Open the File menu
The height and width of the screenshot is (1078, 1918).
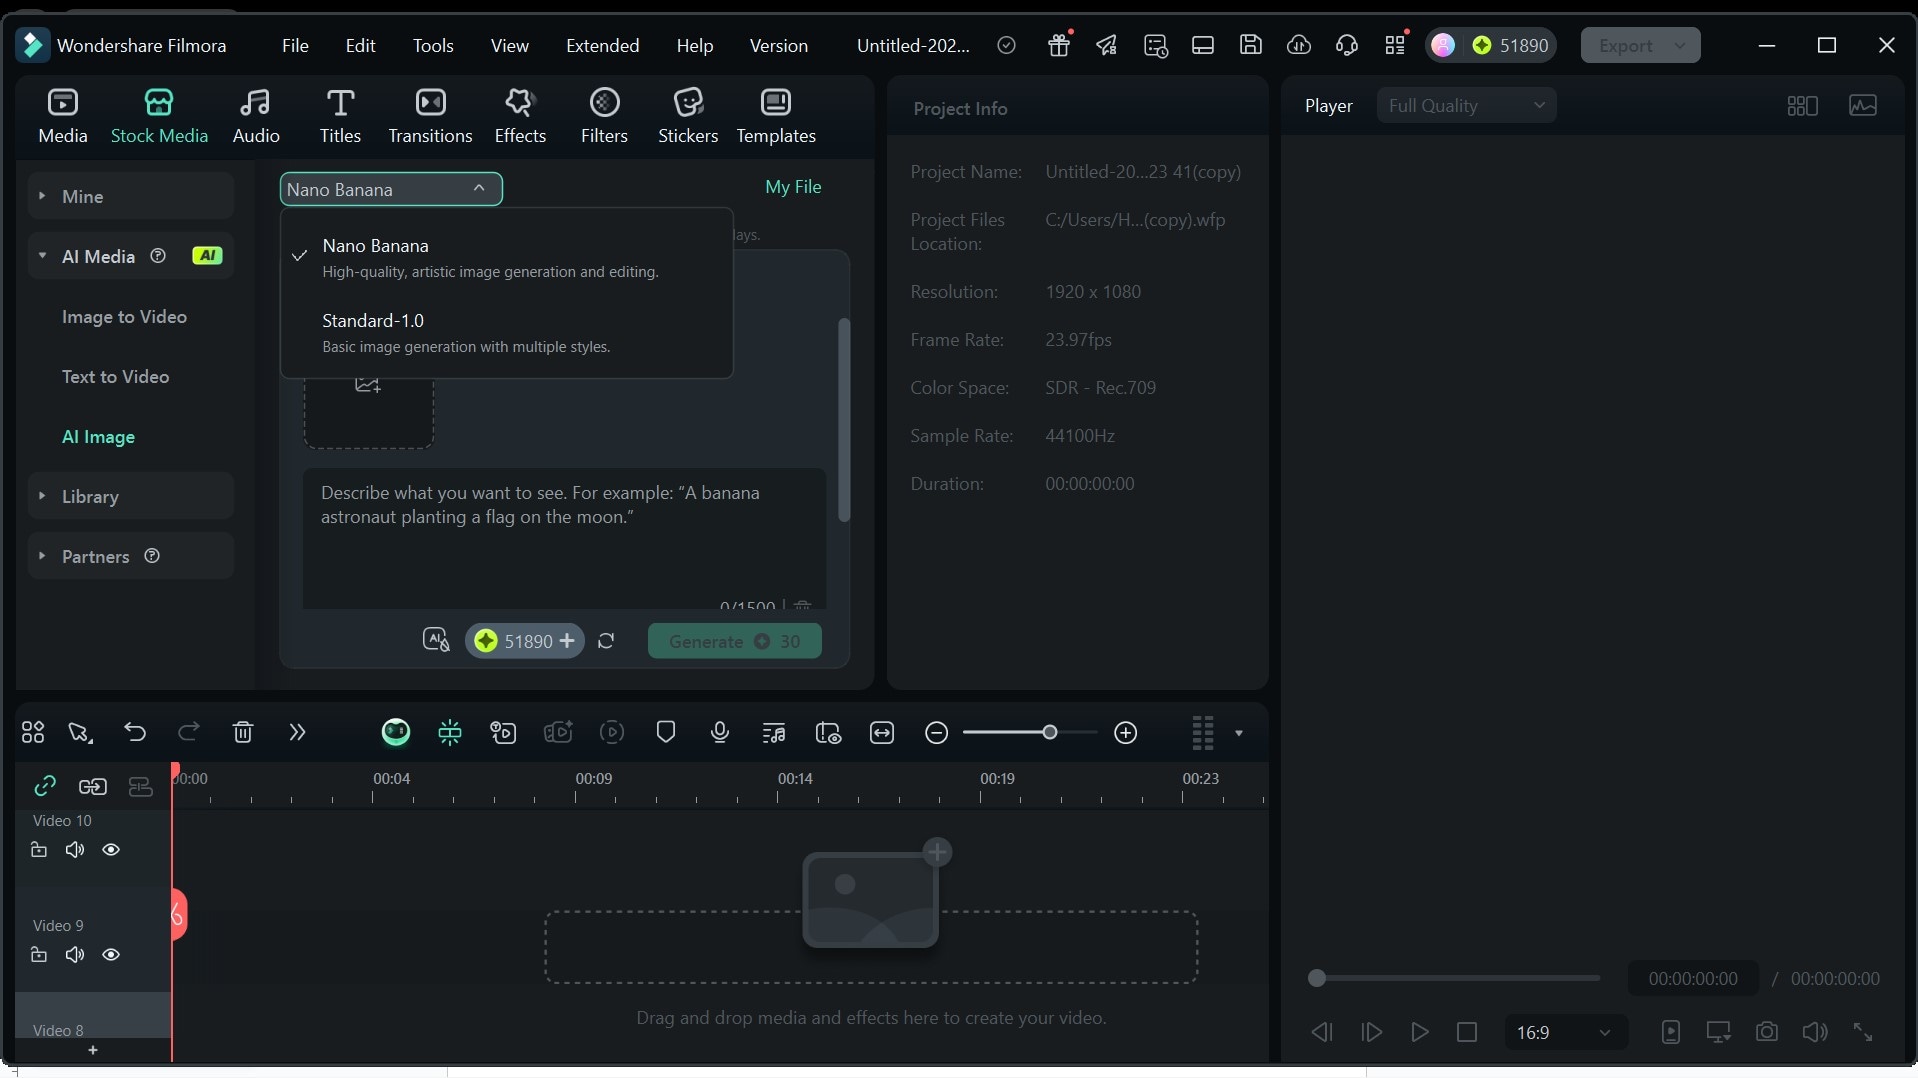coord(295,45)
